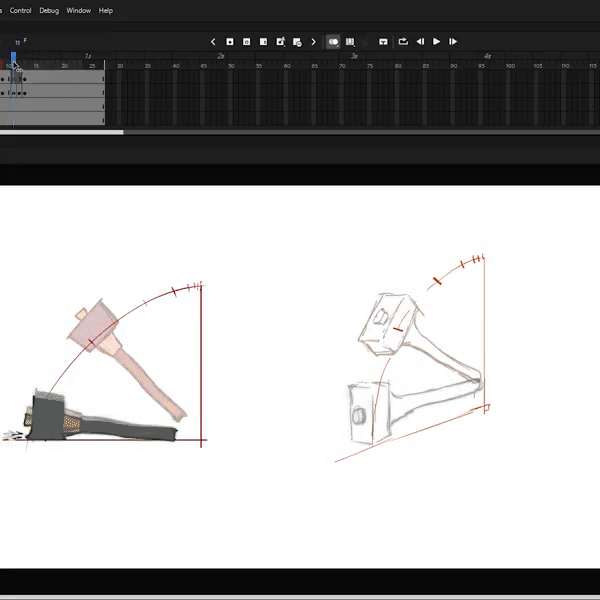Step forward one frame
This screenshot has height=600, width=600.
pyautogui.click(x=453, y=42)
